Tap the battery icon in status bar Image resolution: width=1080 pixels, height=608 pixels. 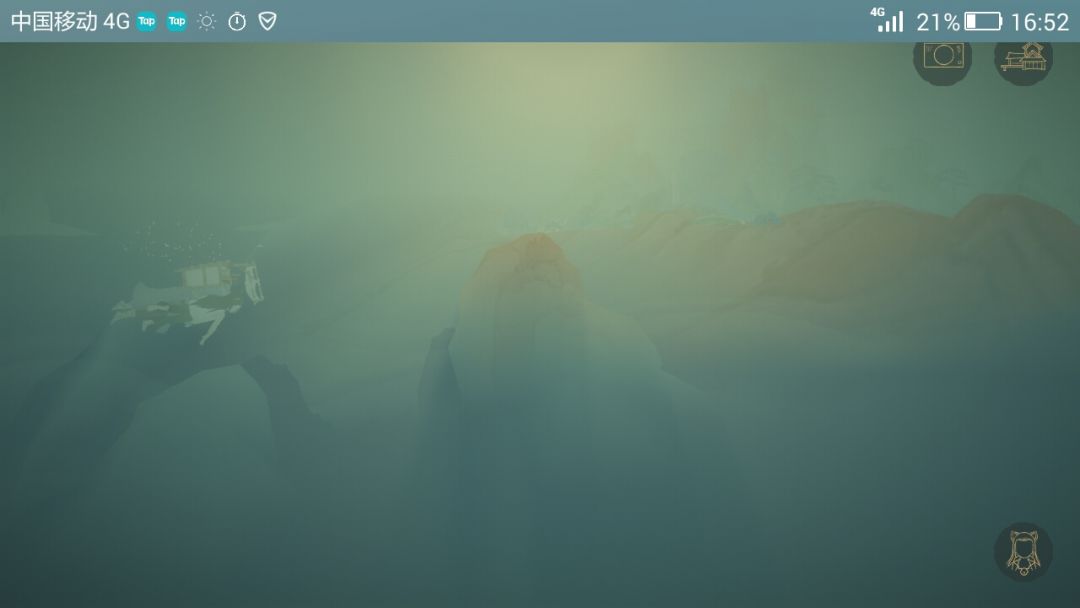coord(983,21)
